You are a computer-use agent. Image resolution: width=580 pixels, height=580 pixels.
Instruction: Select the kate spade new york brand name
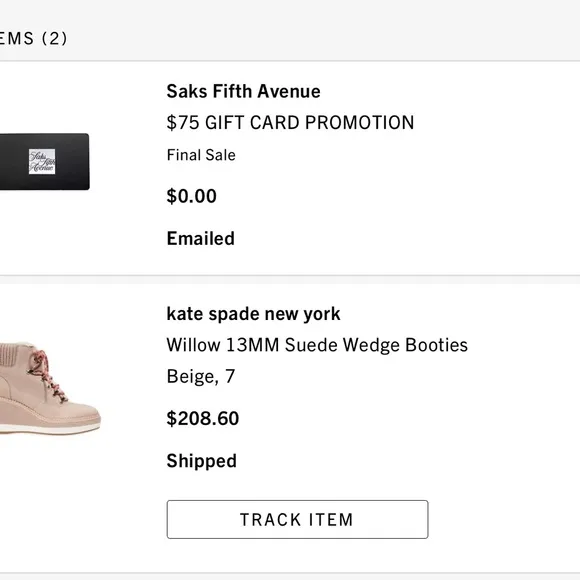[253, 314]
